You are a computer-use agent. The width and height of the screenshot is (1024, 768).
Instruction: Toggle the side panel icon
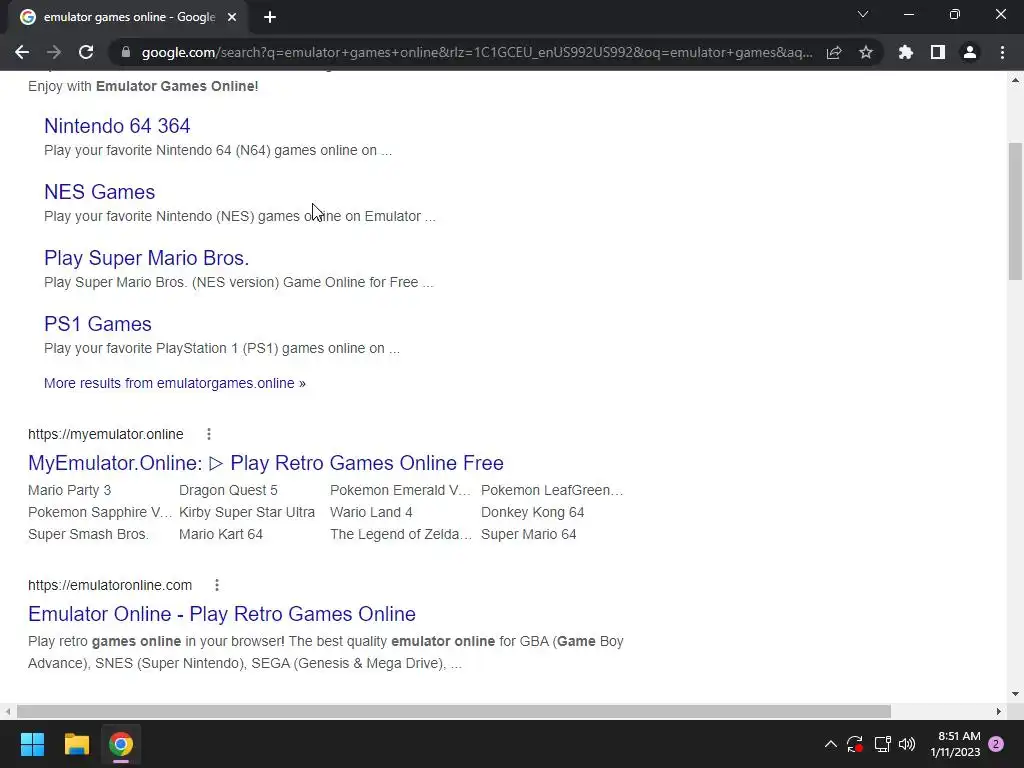938,52
